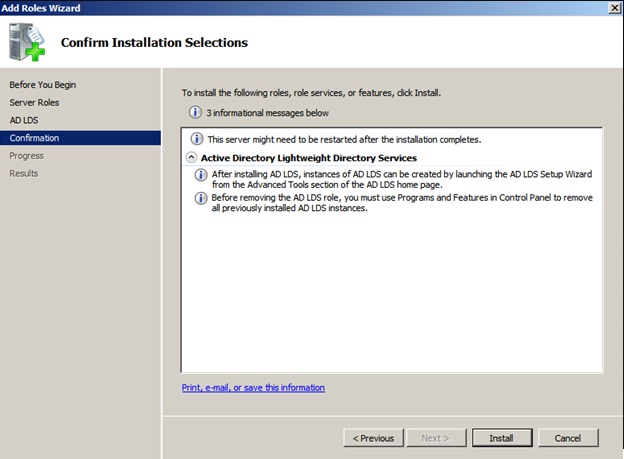
Task: Click '3 informational messages below' text
Action: [267, 113]
